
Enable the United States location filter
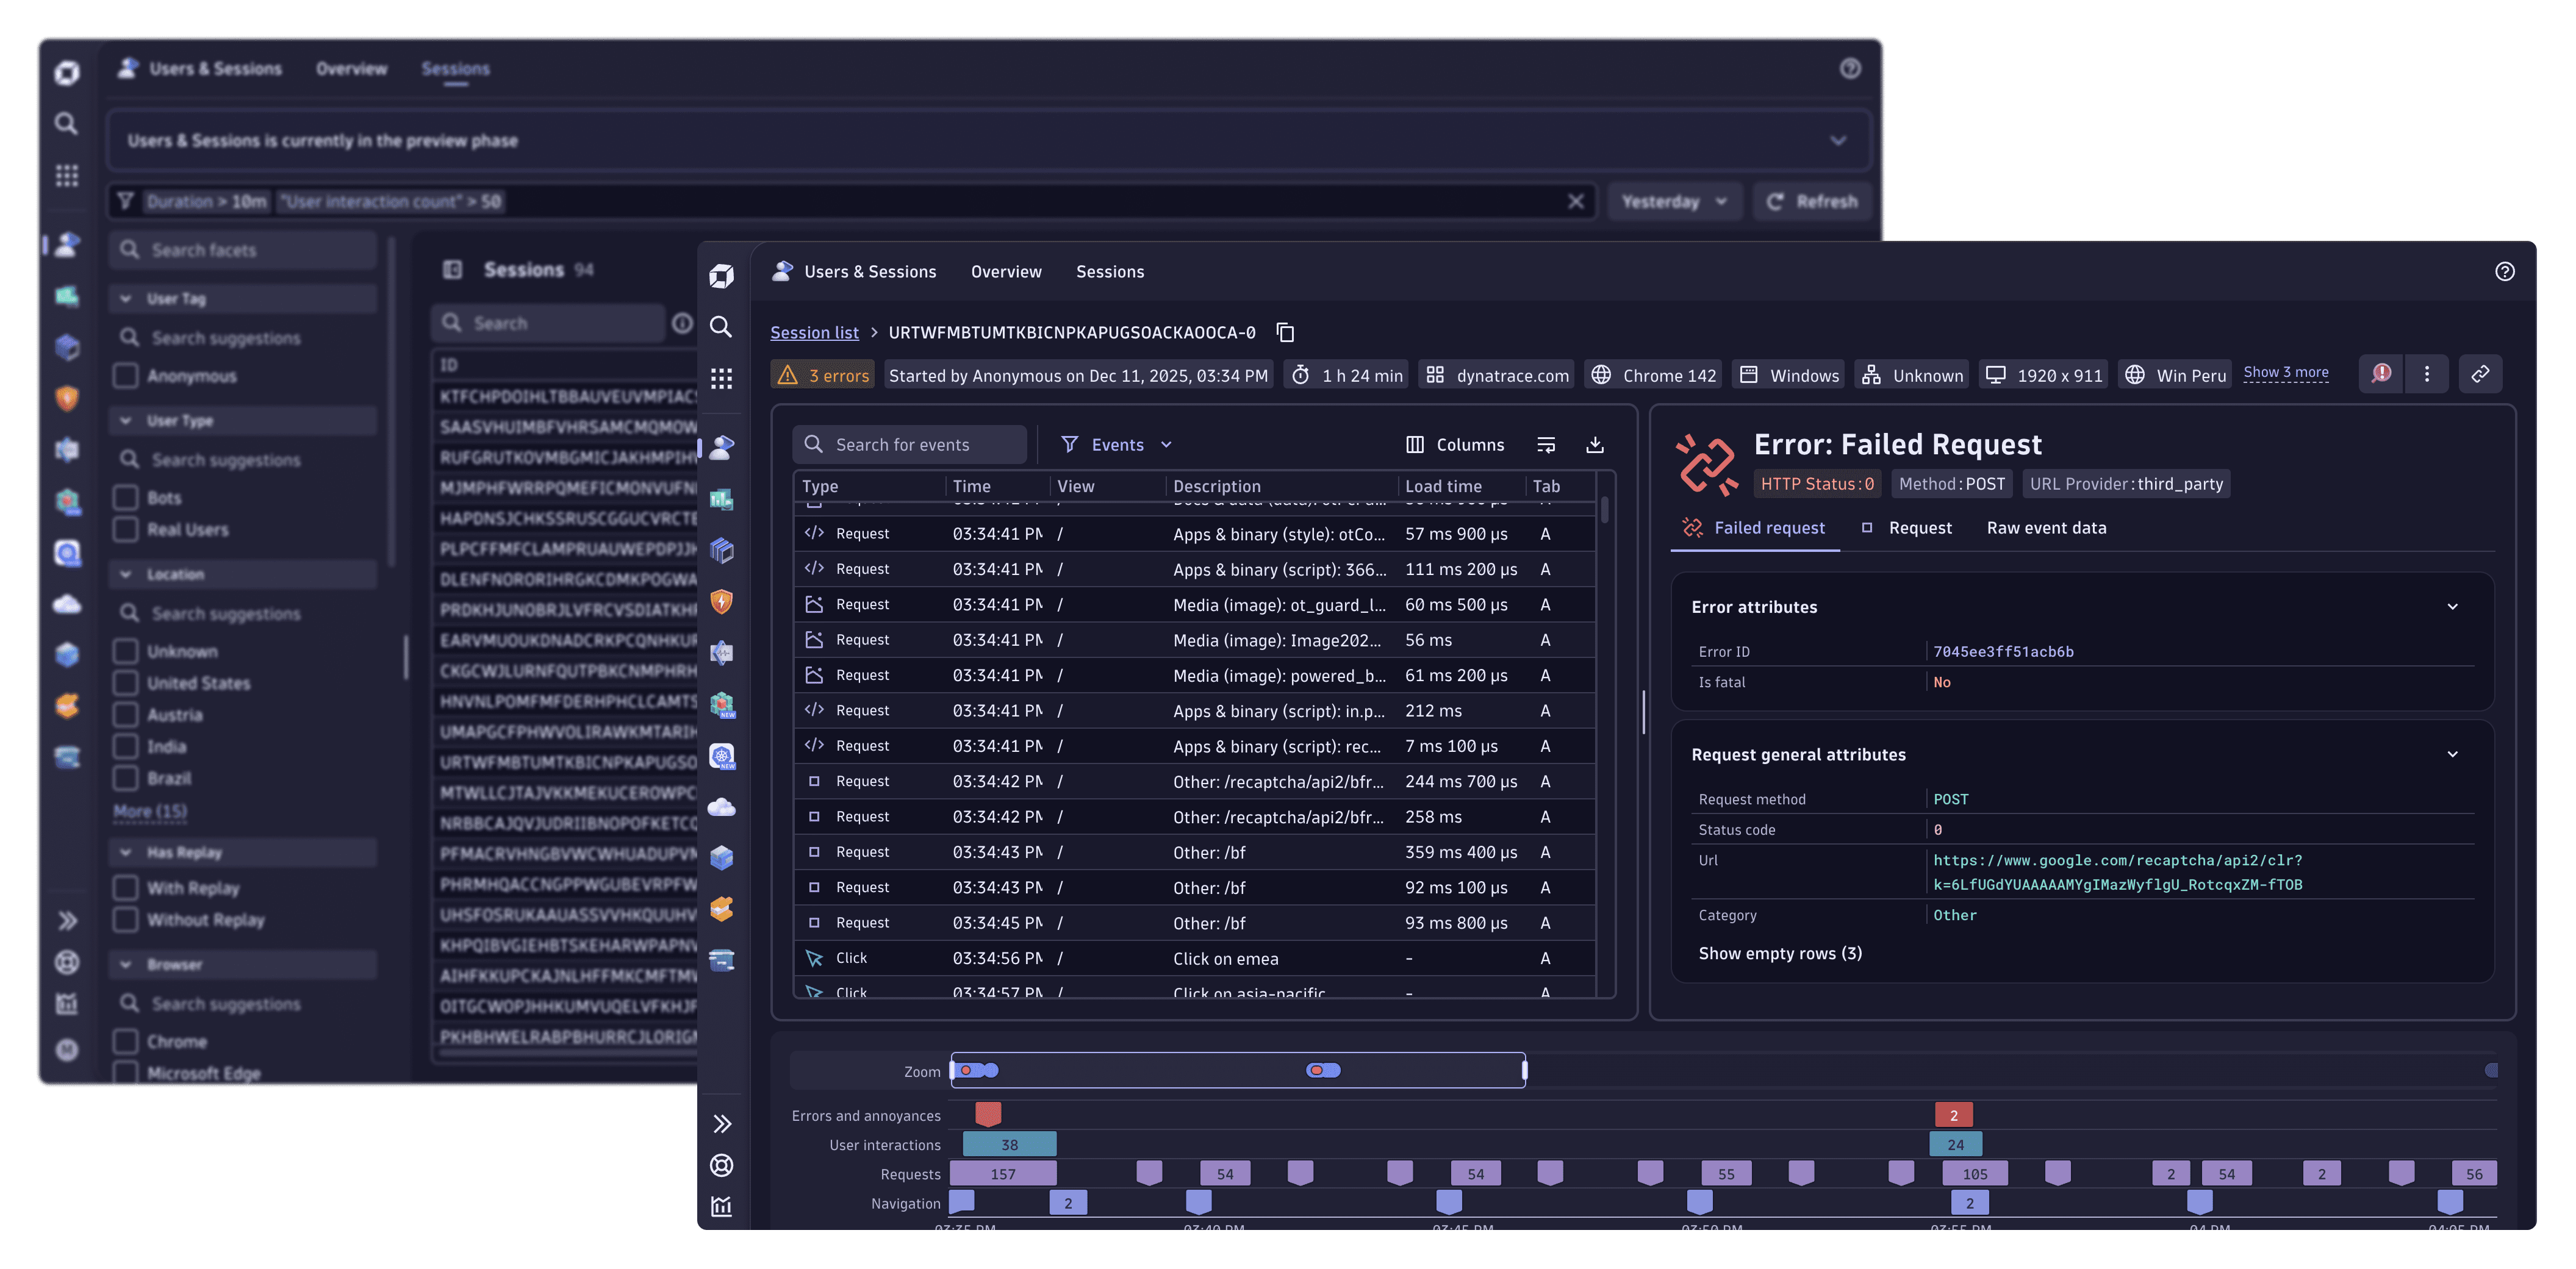[126, 683]
